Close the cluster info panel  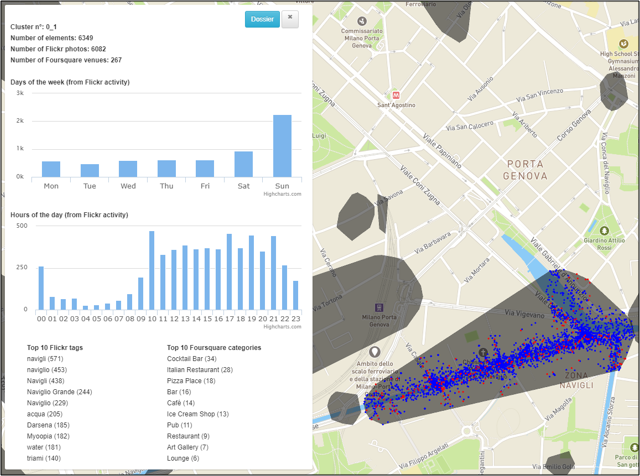point(290,19)
